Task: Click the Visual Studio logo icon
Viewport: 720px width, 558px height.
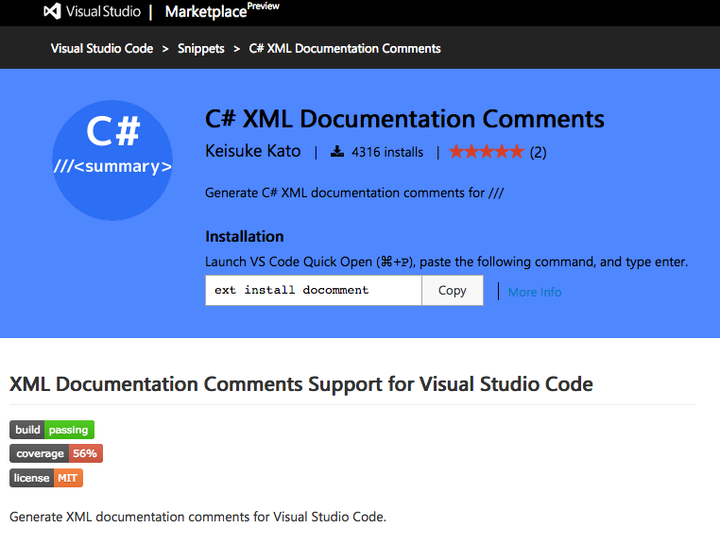Action: coord(52,11)
